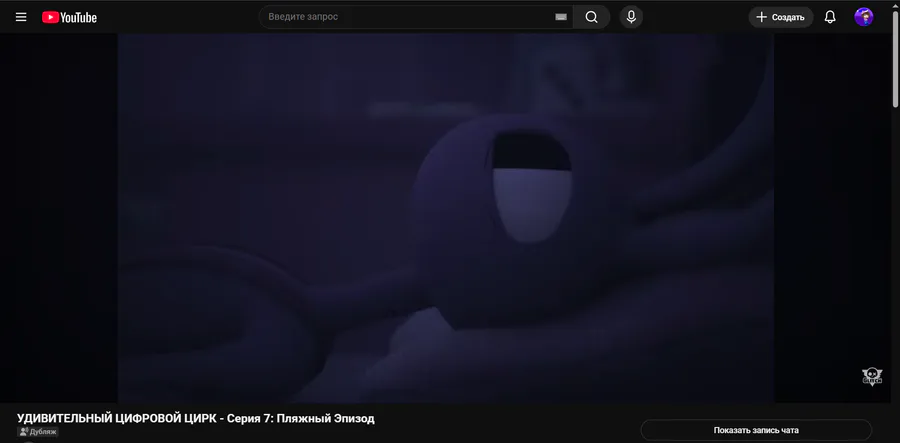Open the notifications bell
This screenshot has height=443, width=900.
pyautogui.click(x=830, y=17)
